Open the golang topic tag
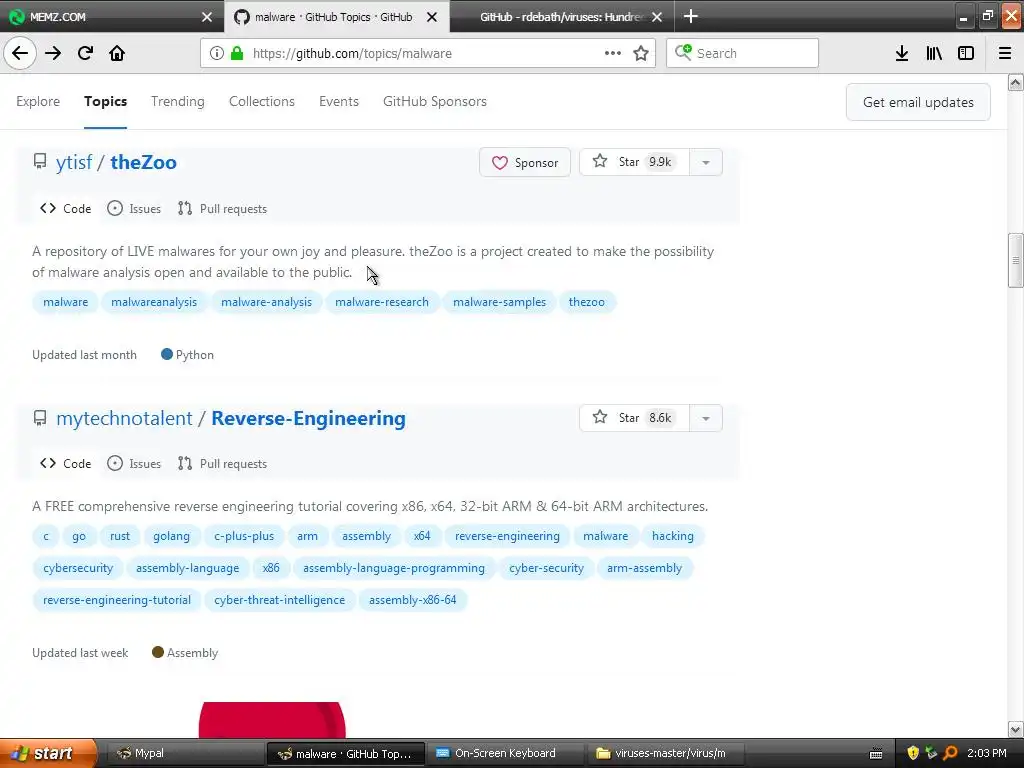Screen dimensions: 1024x768 171,536
